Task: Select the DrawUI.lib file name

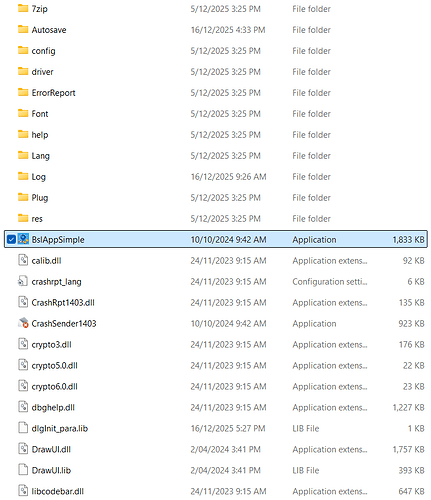Action: click(51, 471)
